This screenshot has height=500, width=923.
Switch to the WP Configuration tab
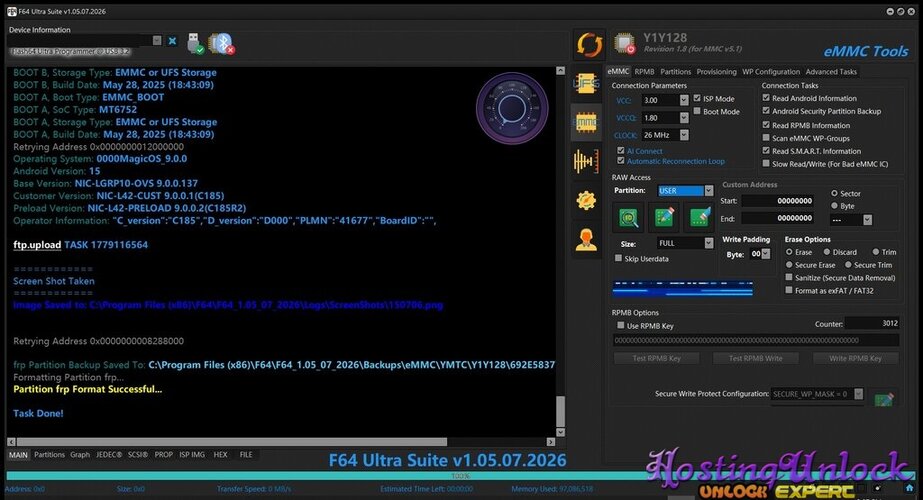click(x=771, y=71)
